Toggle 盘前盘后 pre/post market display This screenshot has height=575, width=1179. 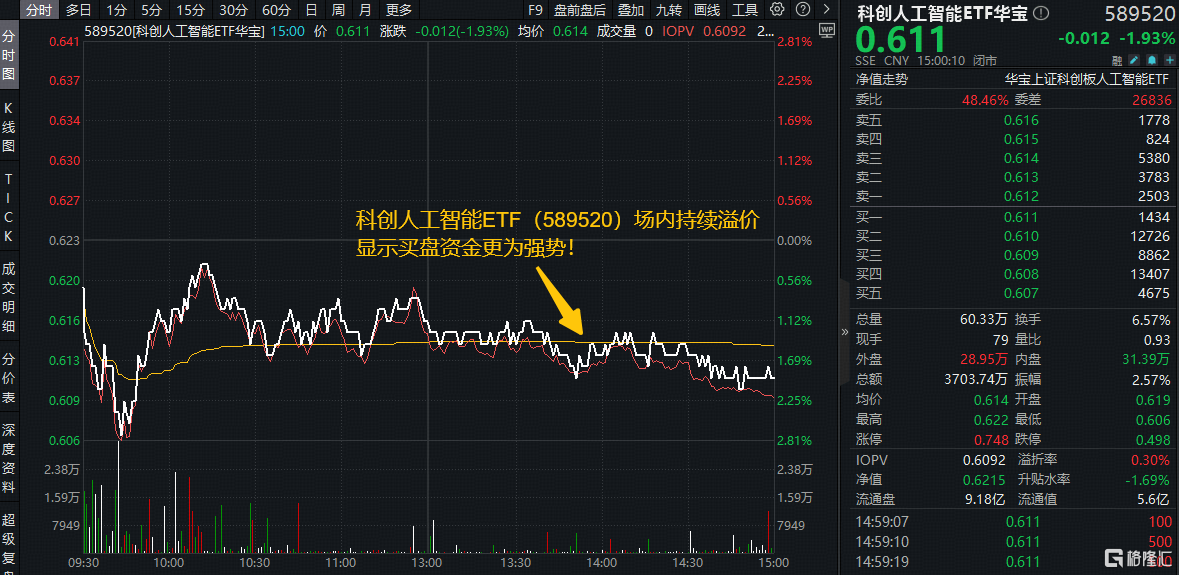click(580, 10)
